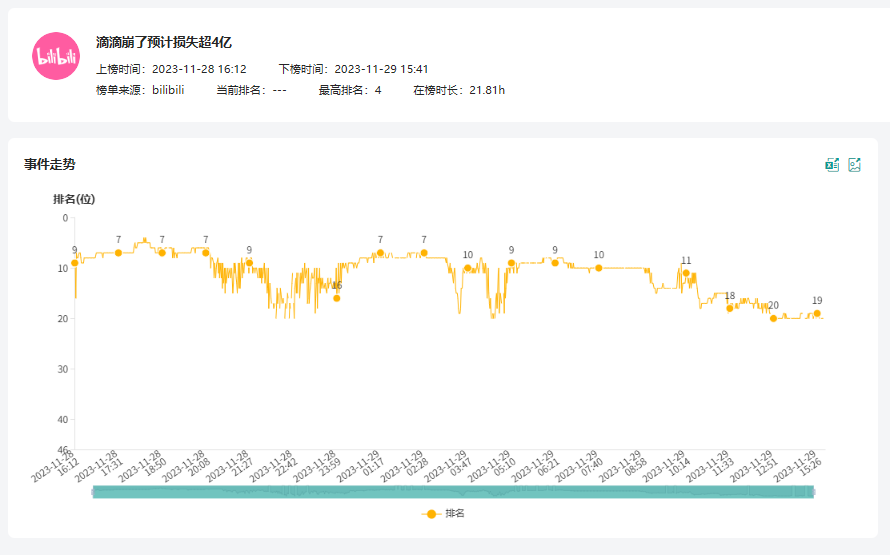Viewport: 890px width, 555px height.
Task: Click the right handle of zoom slider
Action: [x=815, y=491]
